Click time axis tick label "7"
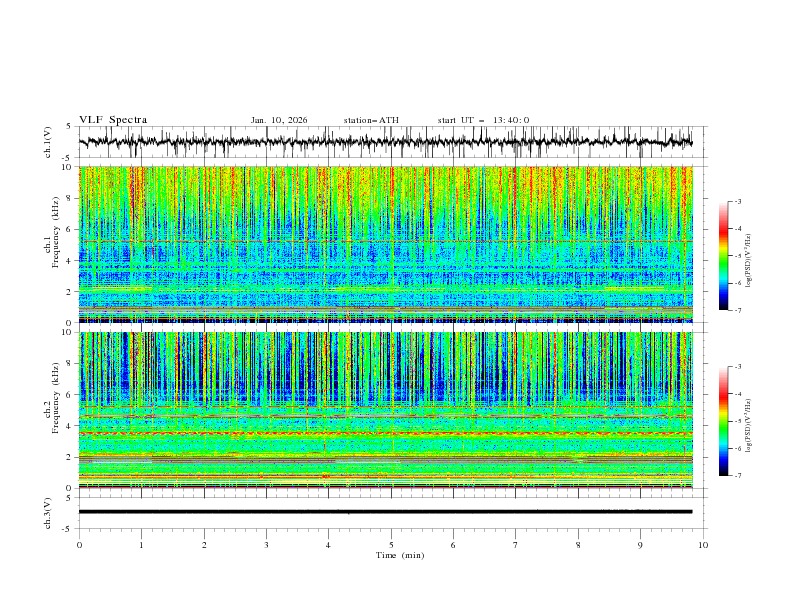 point(516,545)
